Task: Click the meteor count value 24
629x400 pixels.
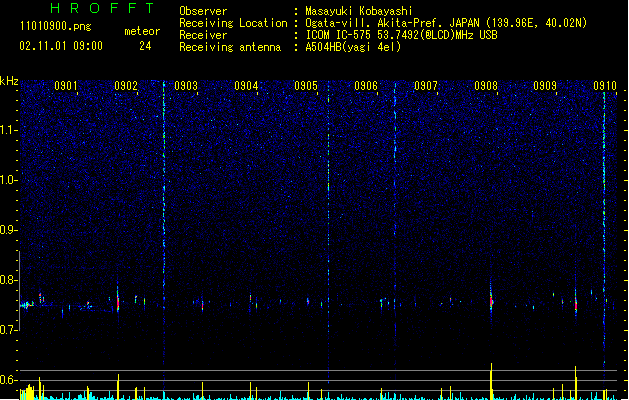Action: pos(145,46)
